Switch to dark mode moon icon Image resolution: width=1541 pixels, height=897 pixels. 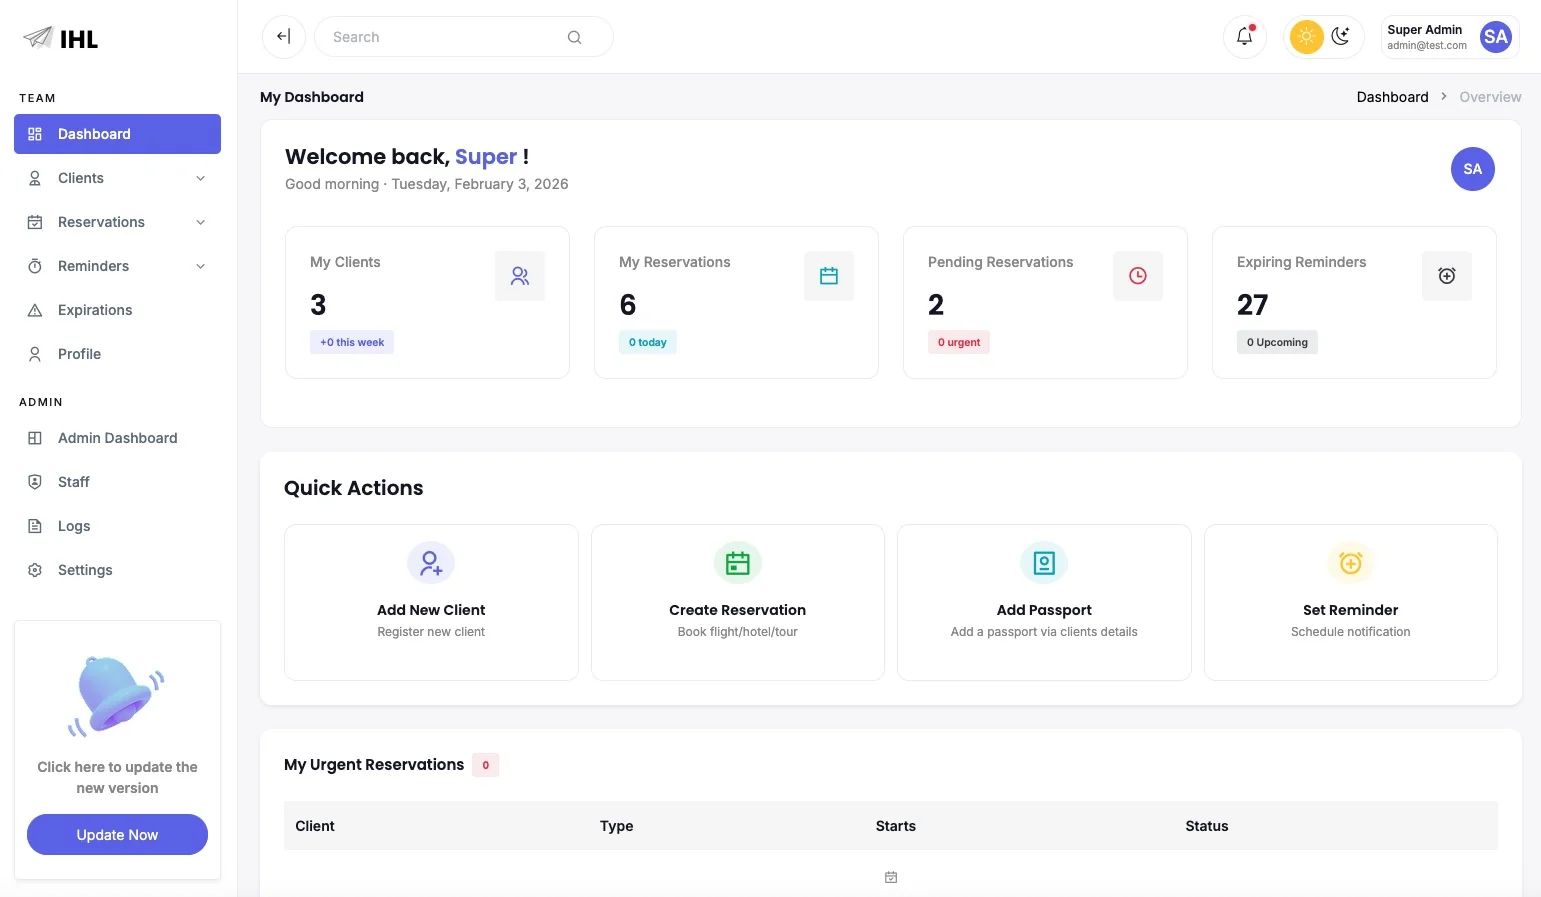(x=1341, y=37)
